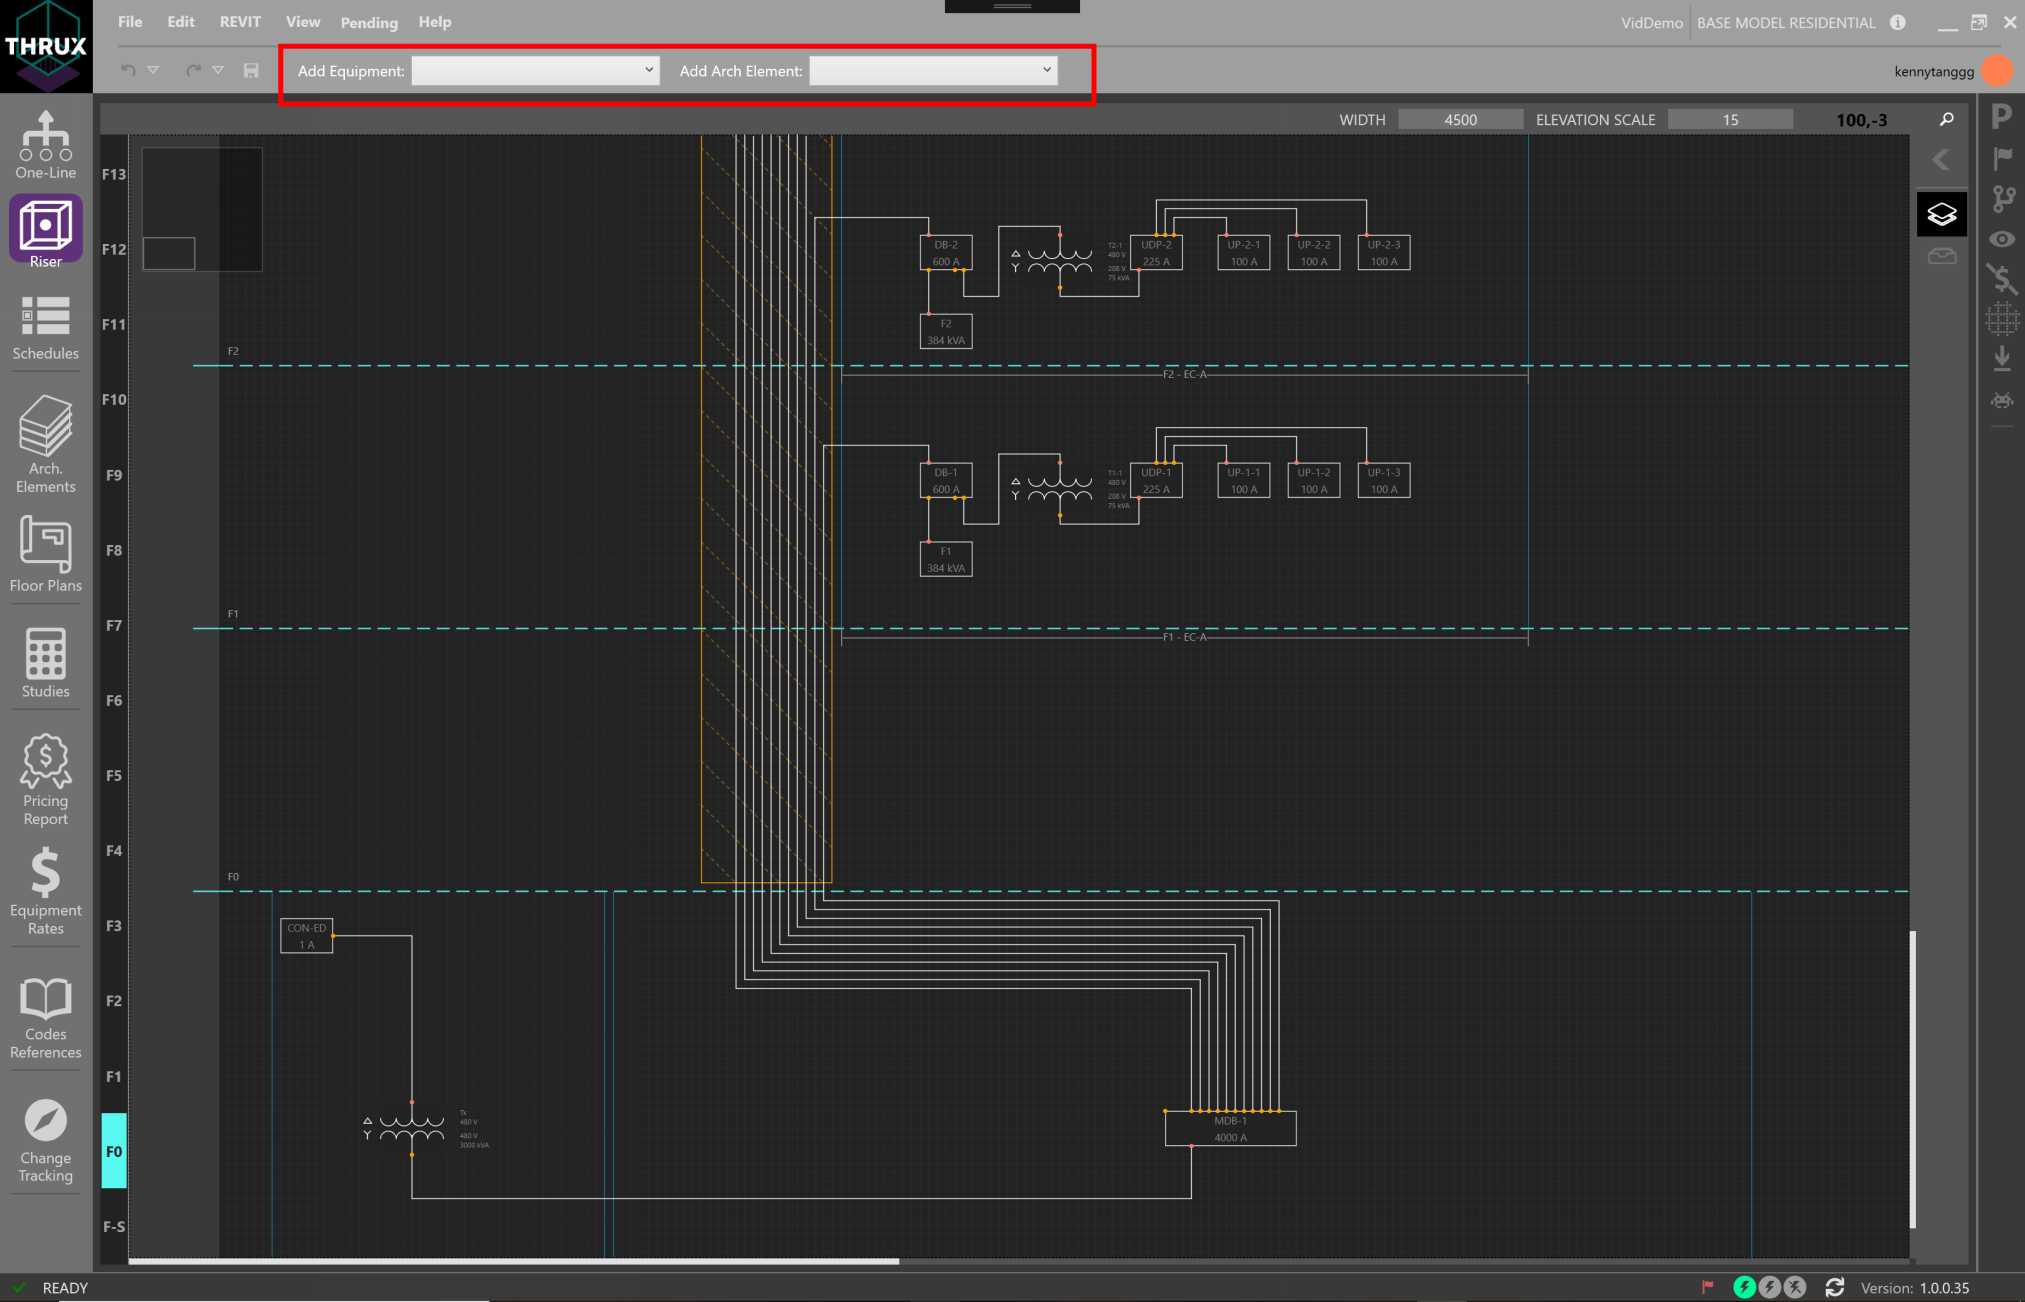The image size is (2025, 1302).
Task: Toggle the crossed-out dollar pricing visibility icon
Action: pyautogui.click(x=2002, y=280)
